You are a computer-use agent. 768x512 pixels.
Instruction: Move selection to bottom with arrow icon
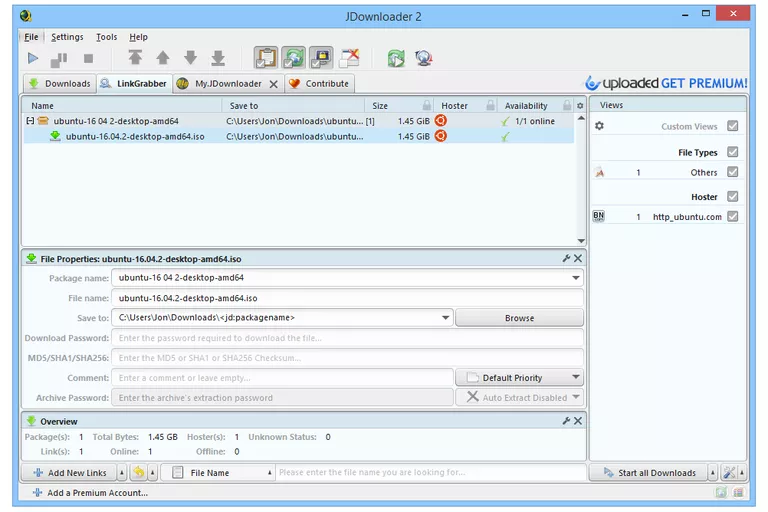(x=218, y=58)
